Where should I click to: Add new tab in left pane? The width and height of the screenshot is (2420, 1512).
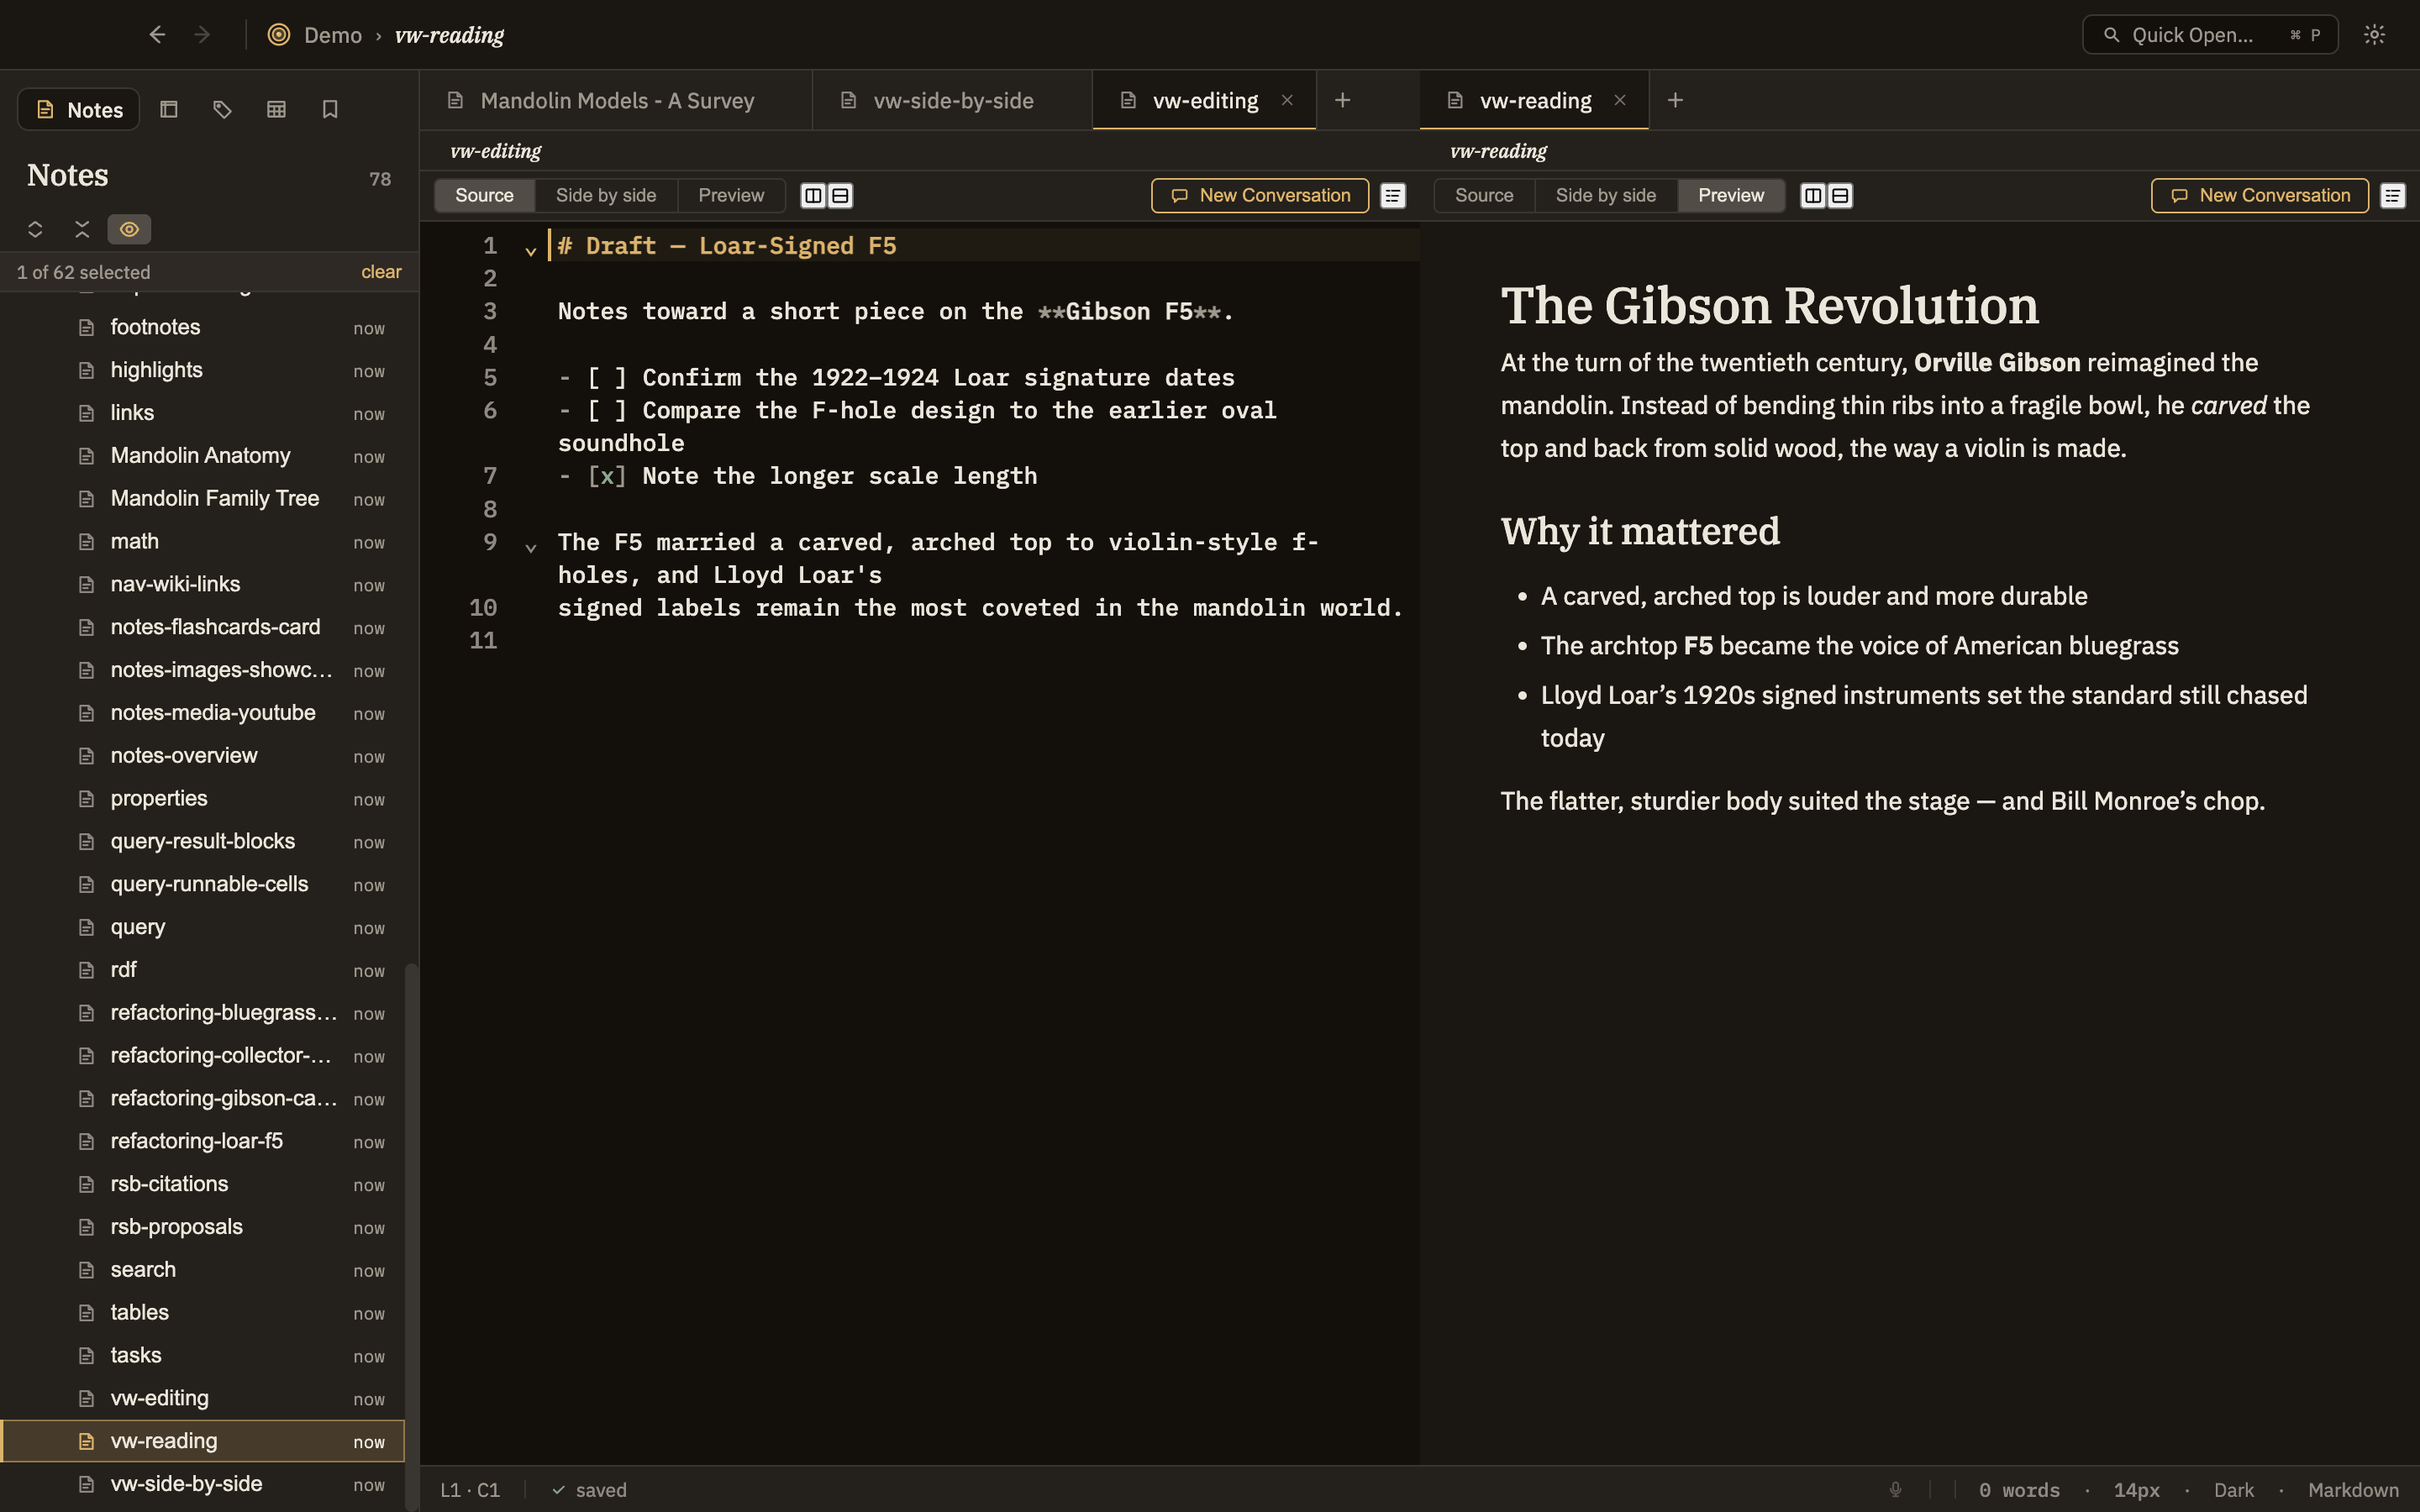coord(1343,100)
